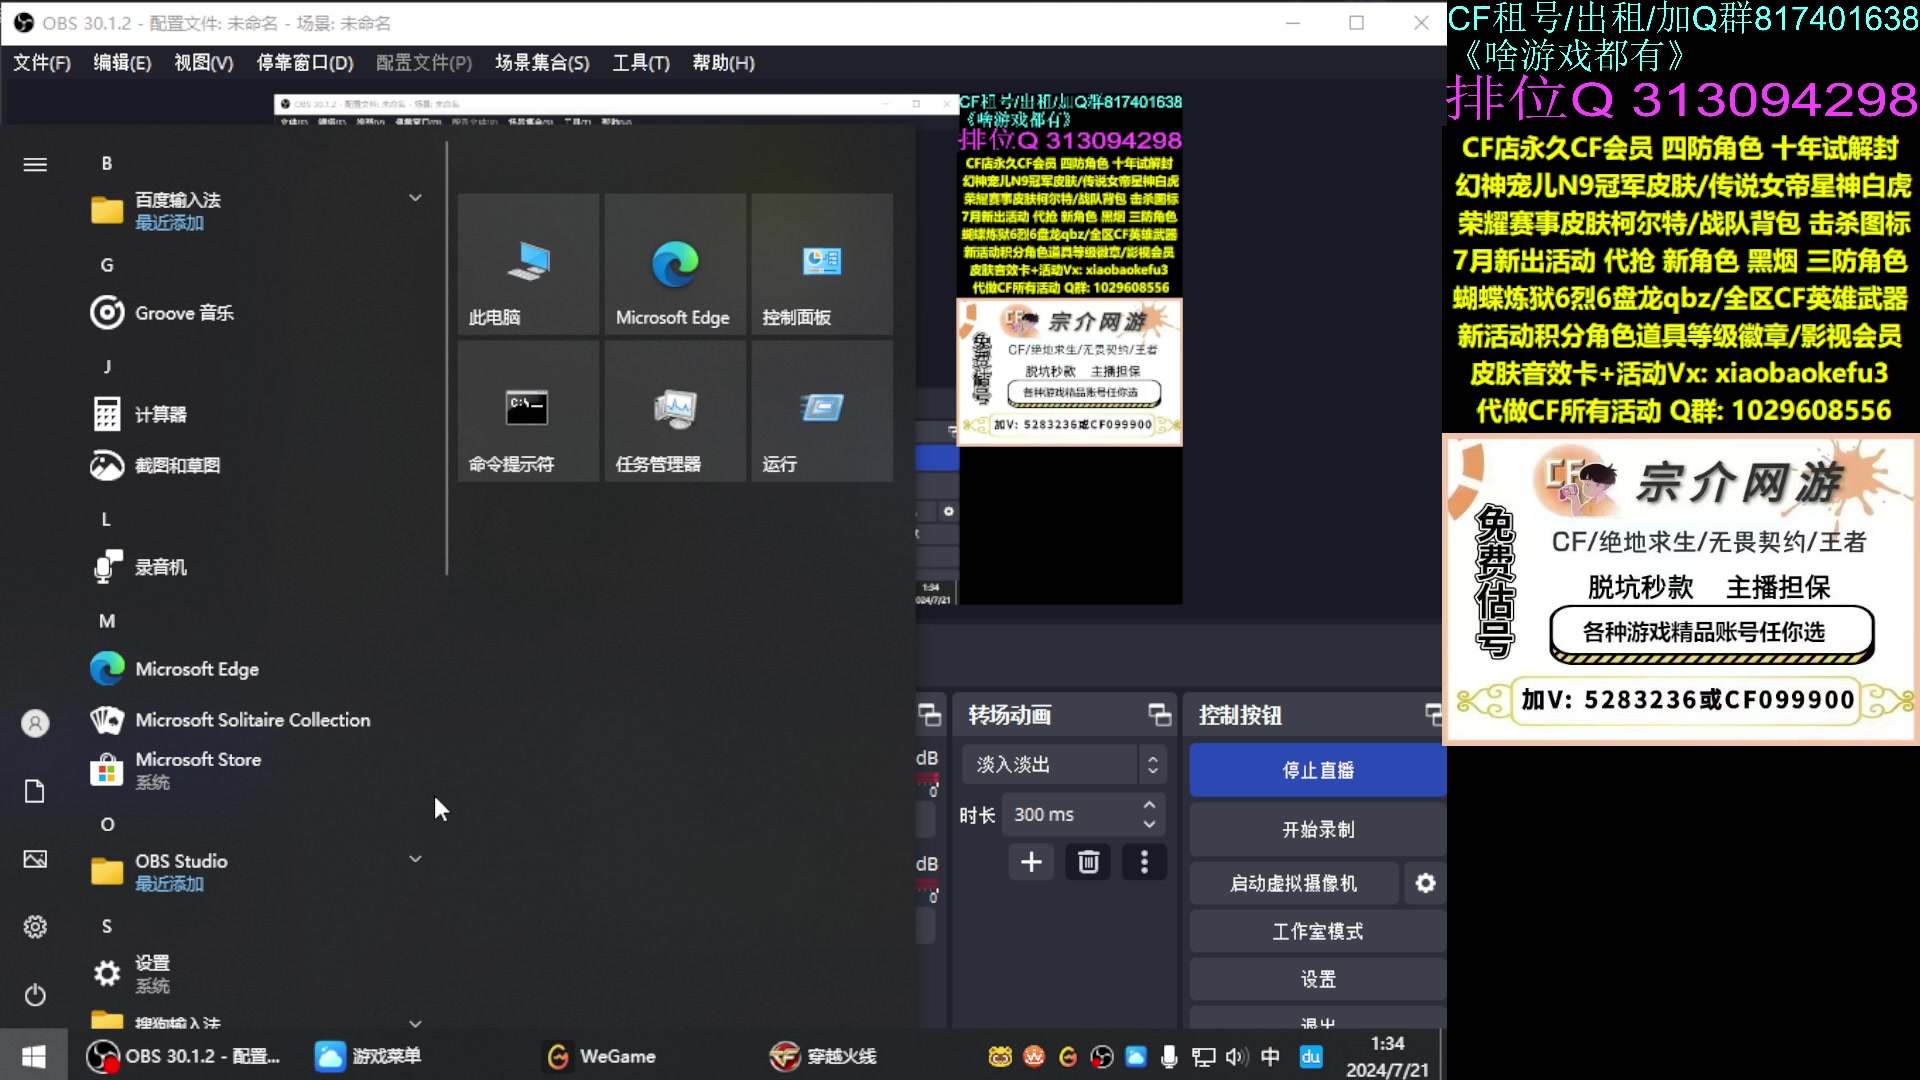
Task: Decrease the duration stepper down arrow
Action: 1149,825
